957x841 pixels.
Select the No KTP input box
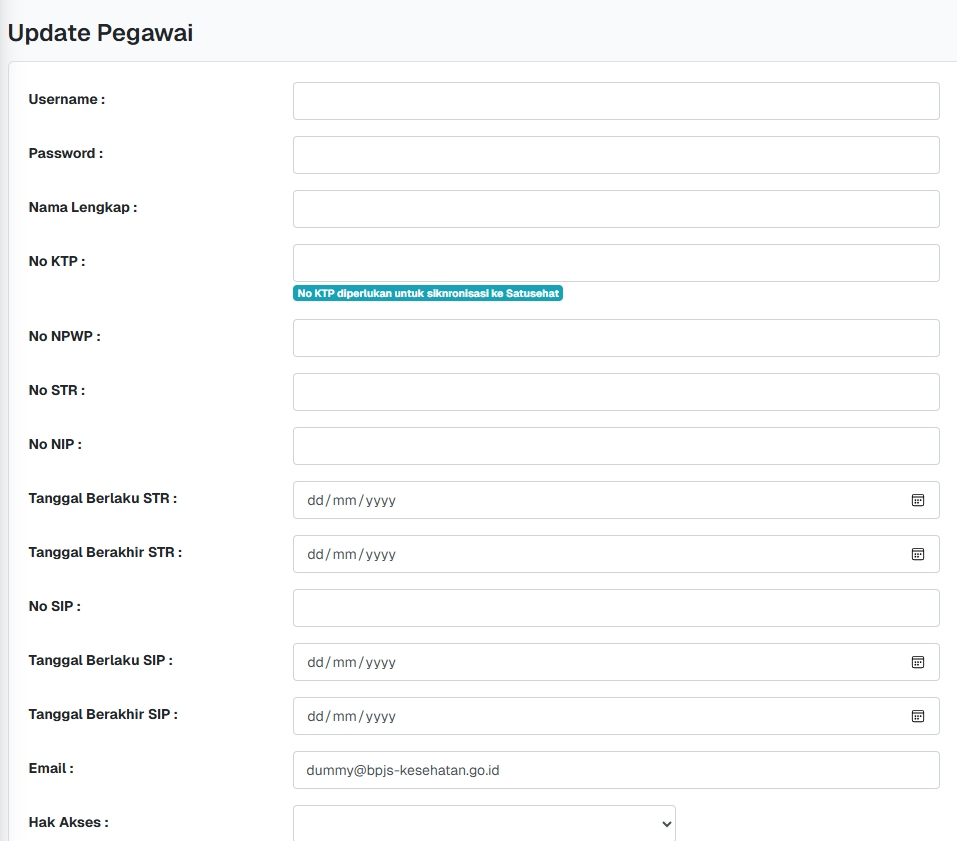[x=616, y=263]
